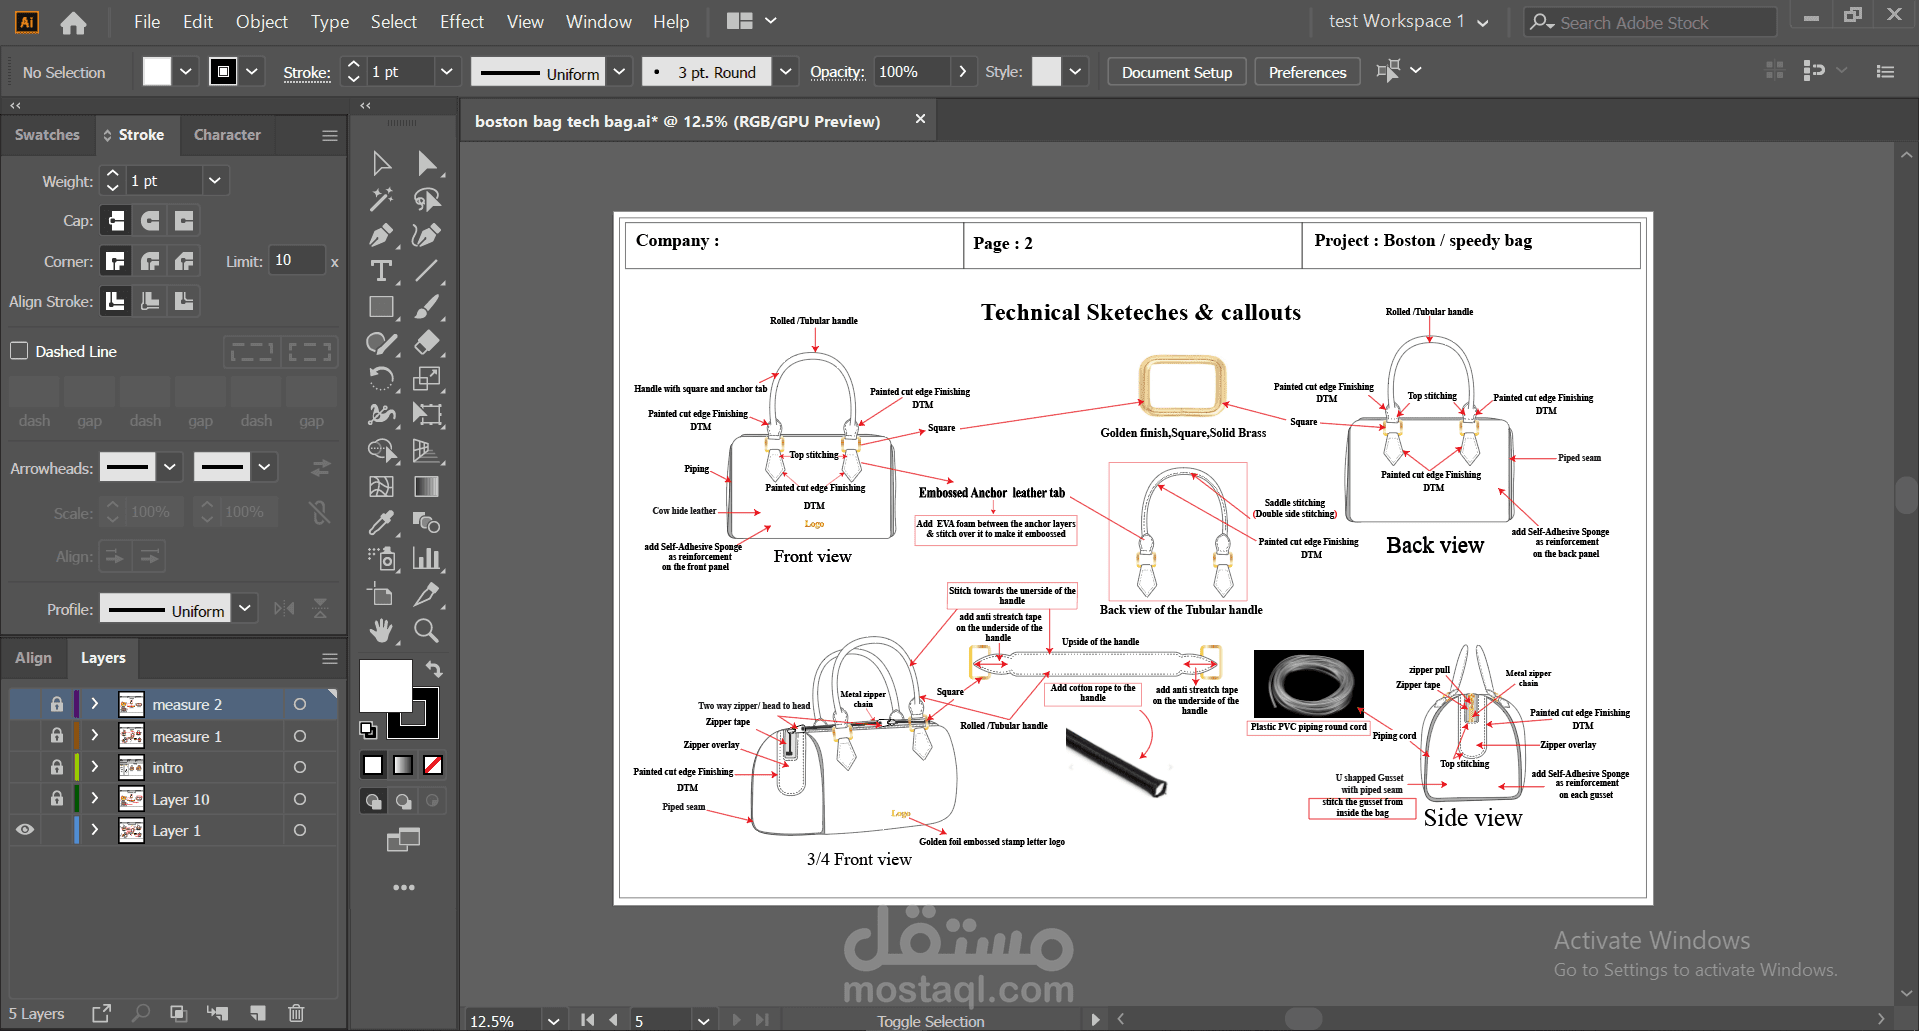The image size is (1919, 1031).
Task: Go to the first artboard
Action: pyautogui.click(x=587, y=1020)
